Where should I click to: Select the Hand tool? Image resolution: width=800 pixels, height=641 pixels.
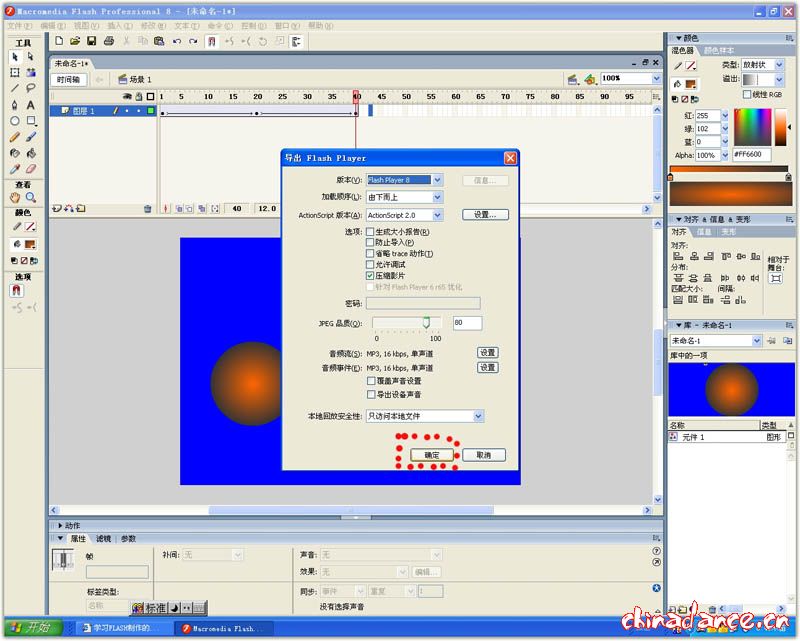(x=15, y=198)
